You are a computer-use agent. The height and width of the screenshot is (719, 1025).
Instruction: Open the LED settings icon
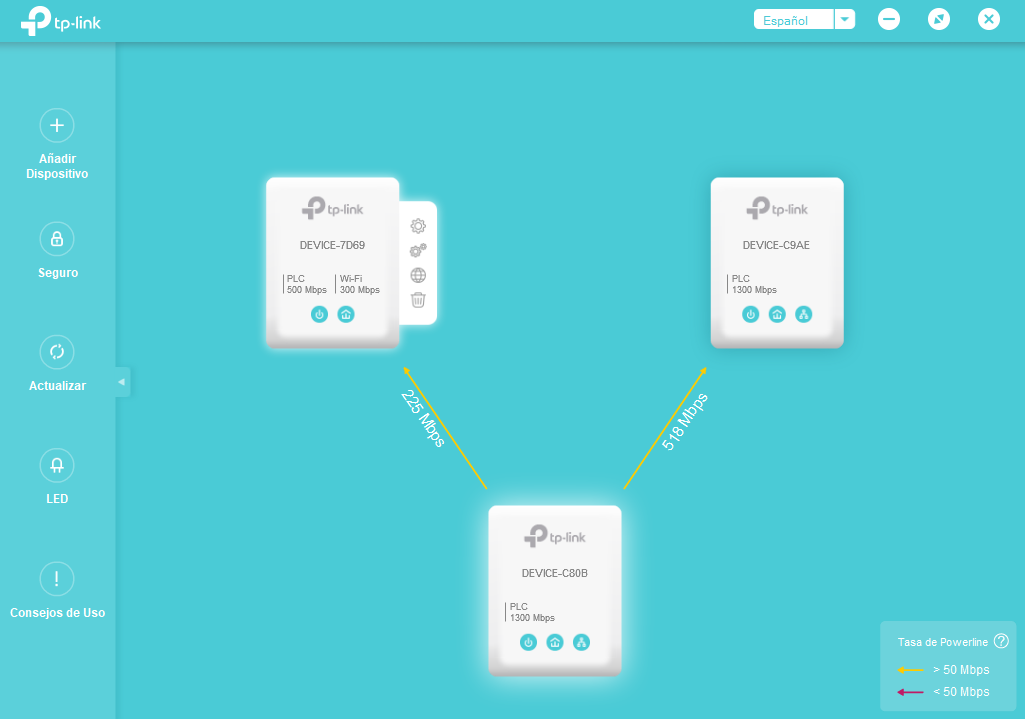pyautogui.click(x=57, y=465)
